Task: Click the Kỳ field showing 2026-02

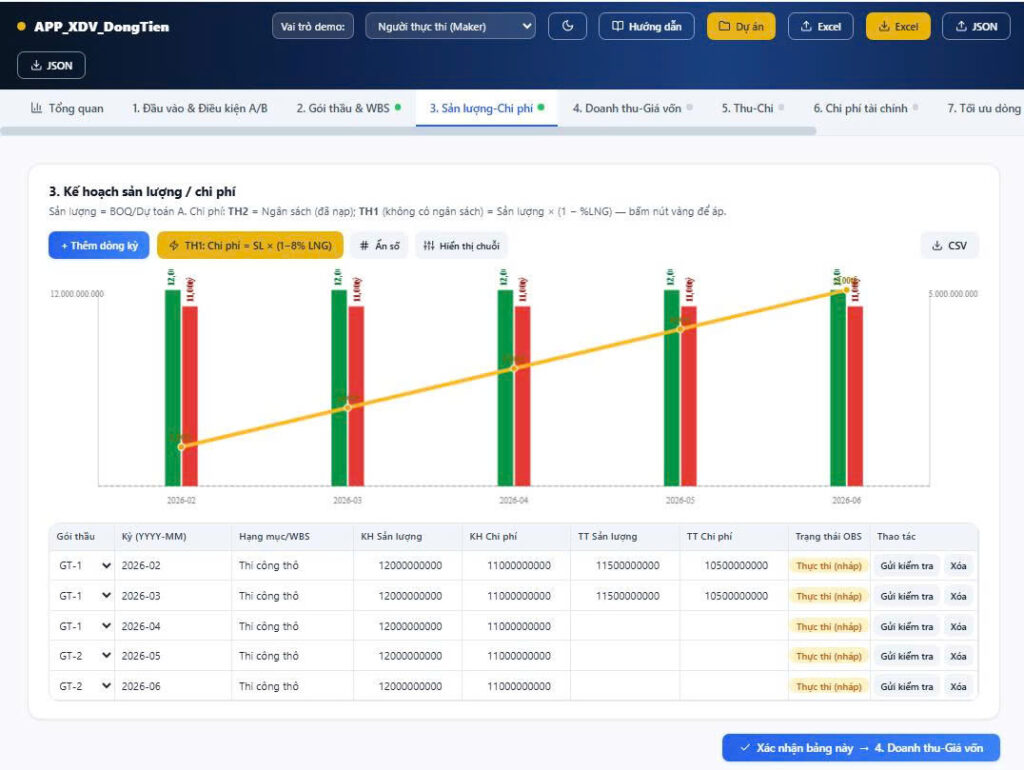Action: [172, 566]
